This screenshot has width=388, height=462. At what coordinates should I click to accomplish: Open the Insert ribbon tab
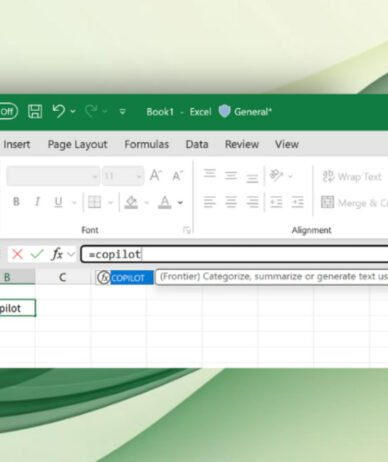17,144
